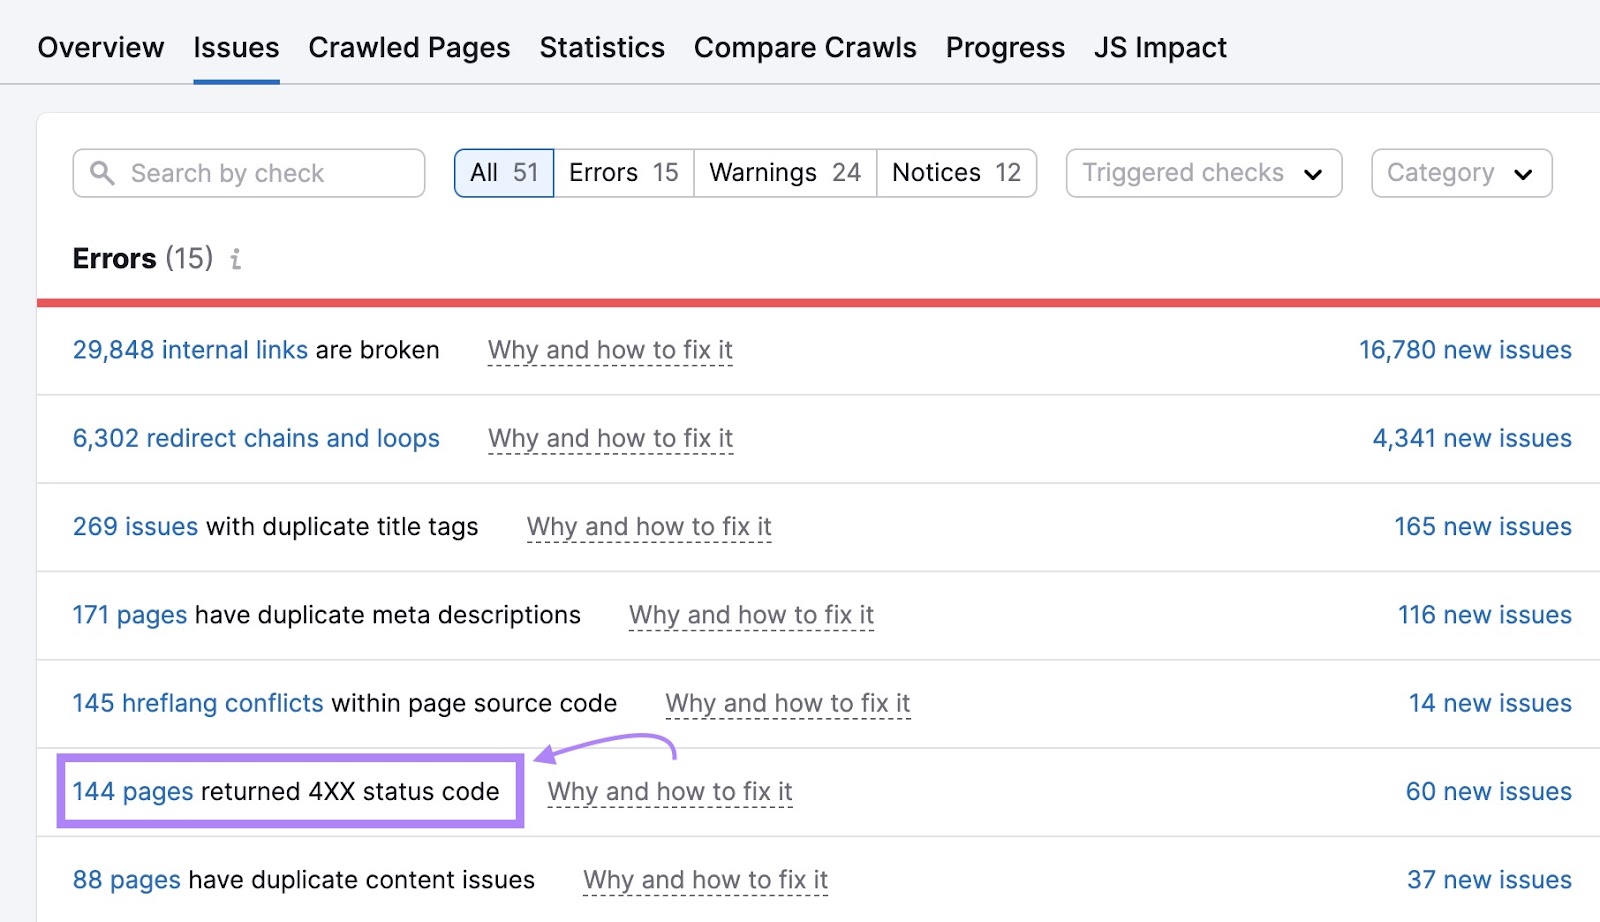Go to the Statistics tab

pos(602,47)
